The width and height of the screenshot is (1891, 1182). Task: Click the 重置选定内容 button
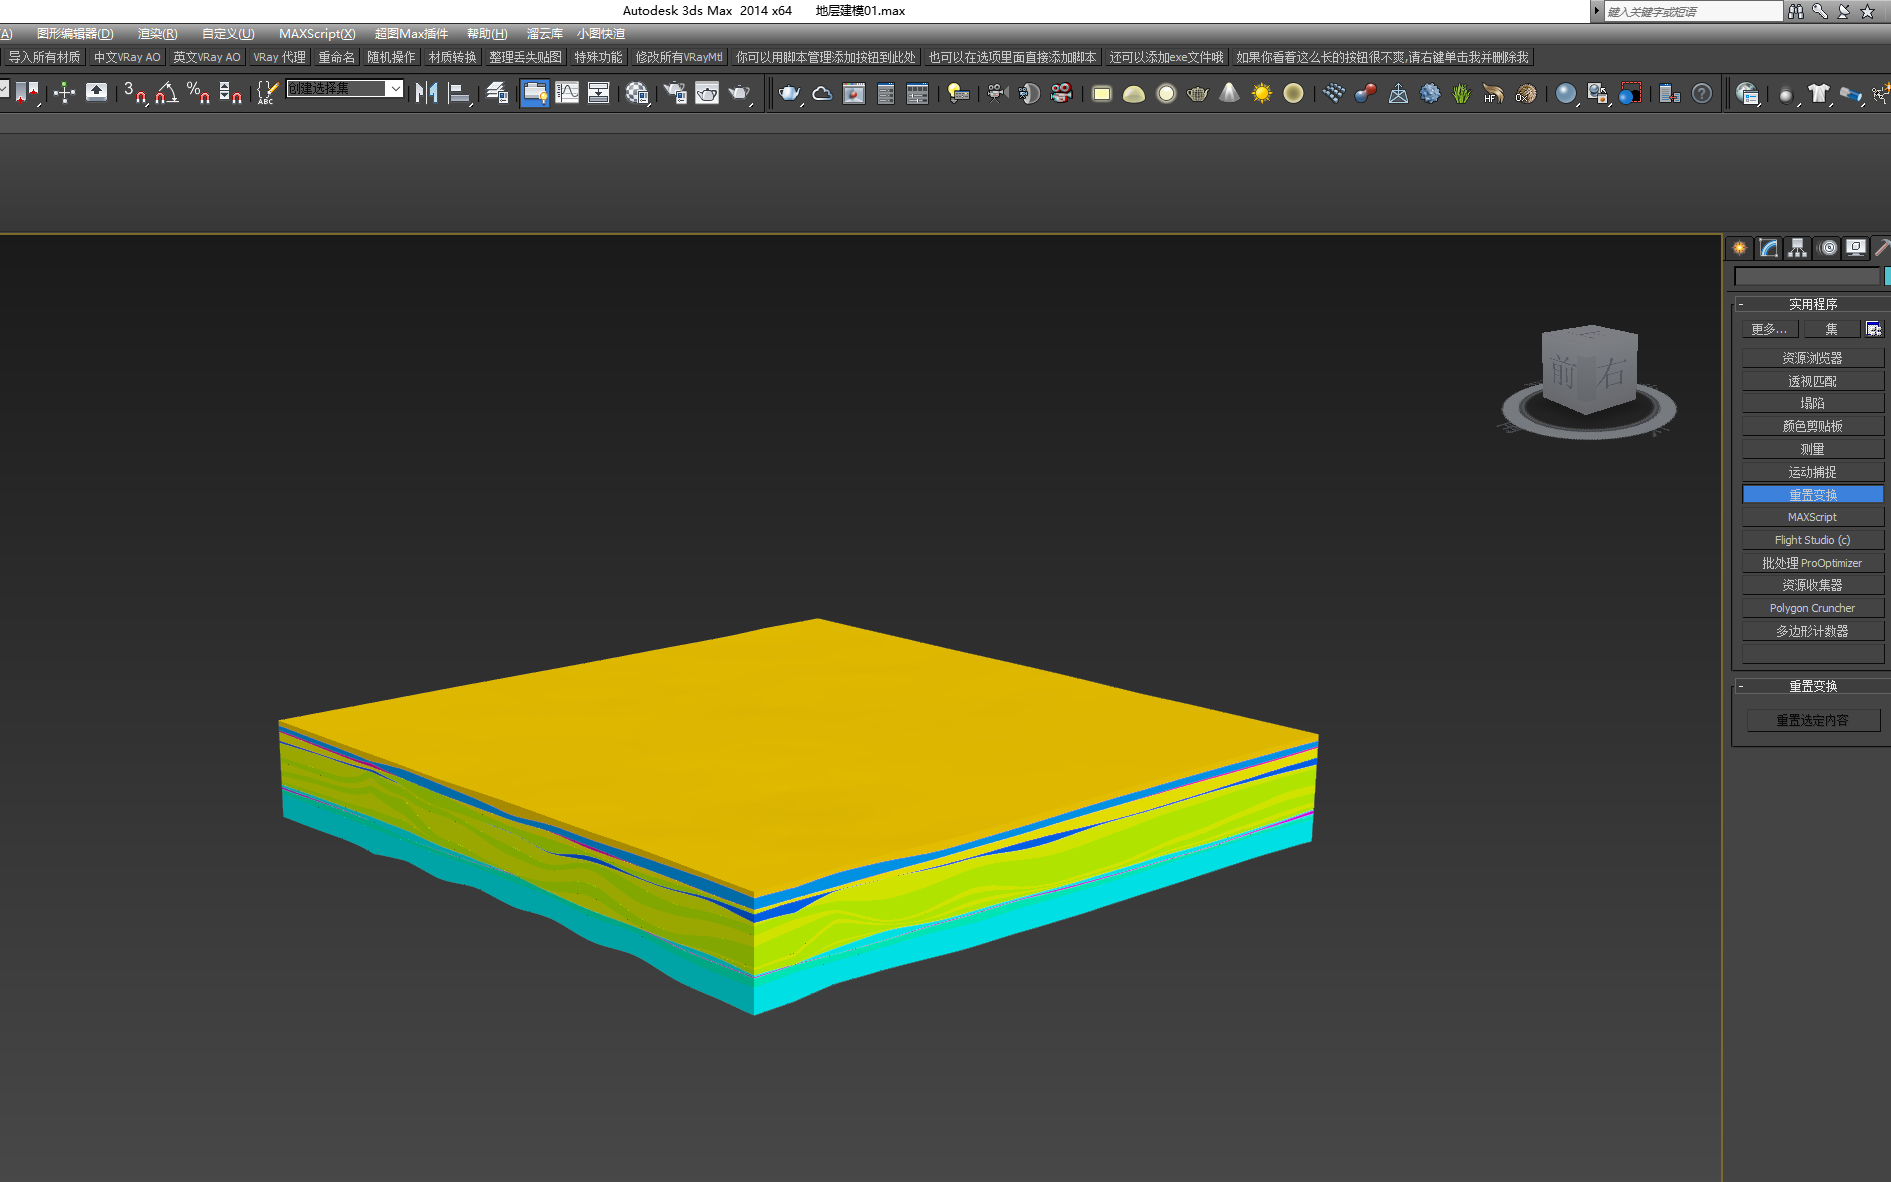(x=1812, y=720)
